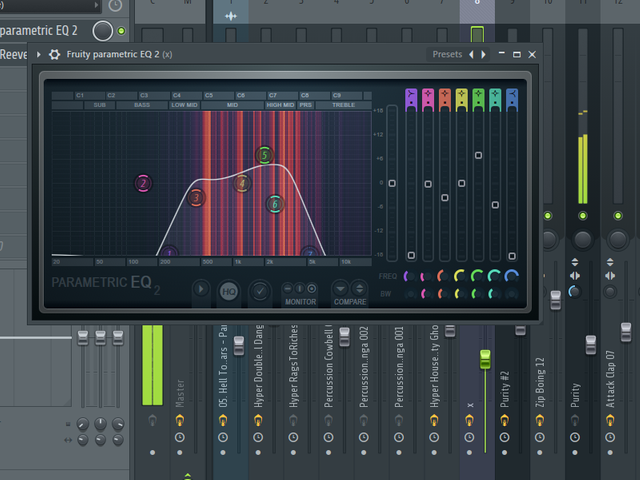This screenshot has width=640, height=480.
Task: Click the up-down arrows above Purity fader
Action: click(x=575, y=262)
